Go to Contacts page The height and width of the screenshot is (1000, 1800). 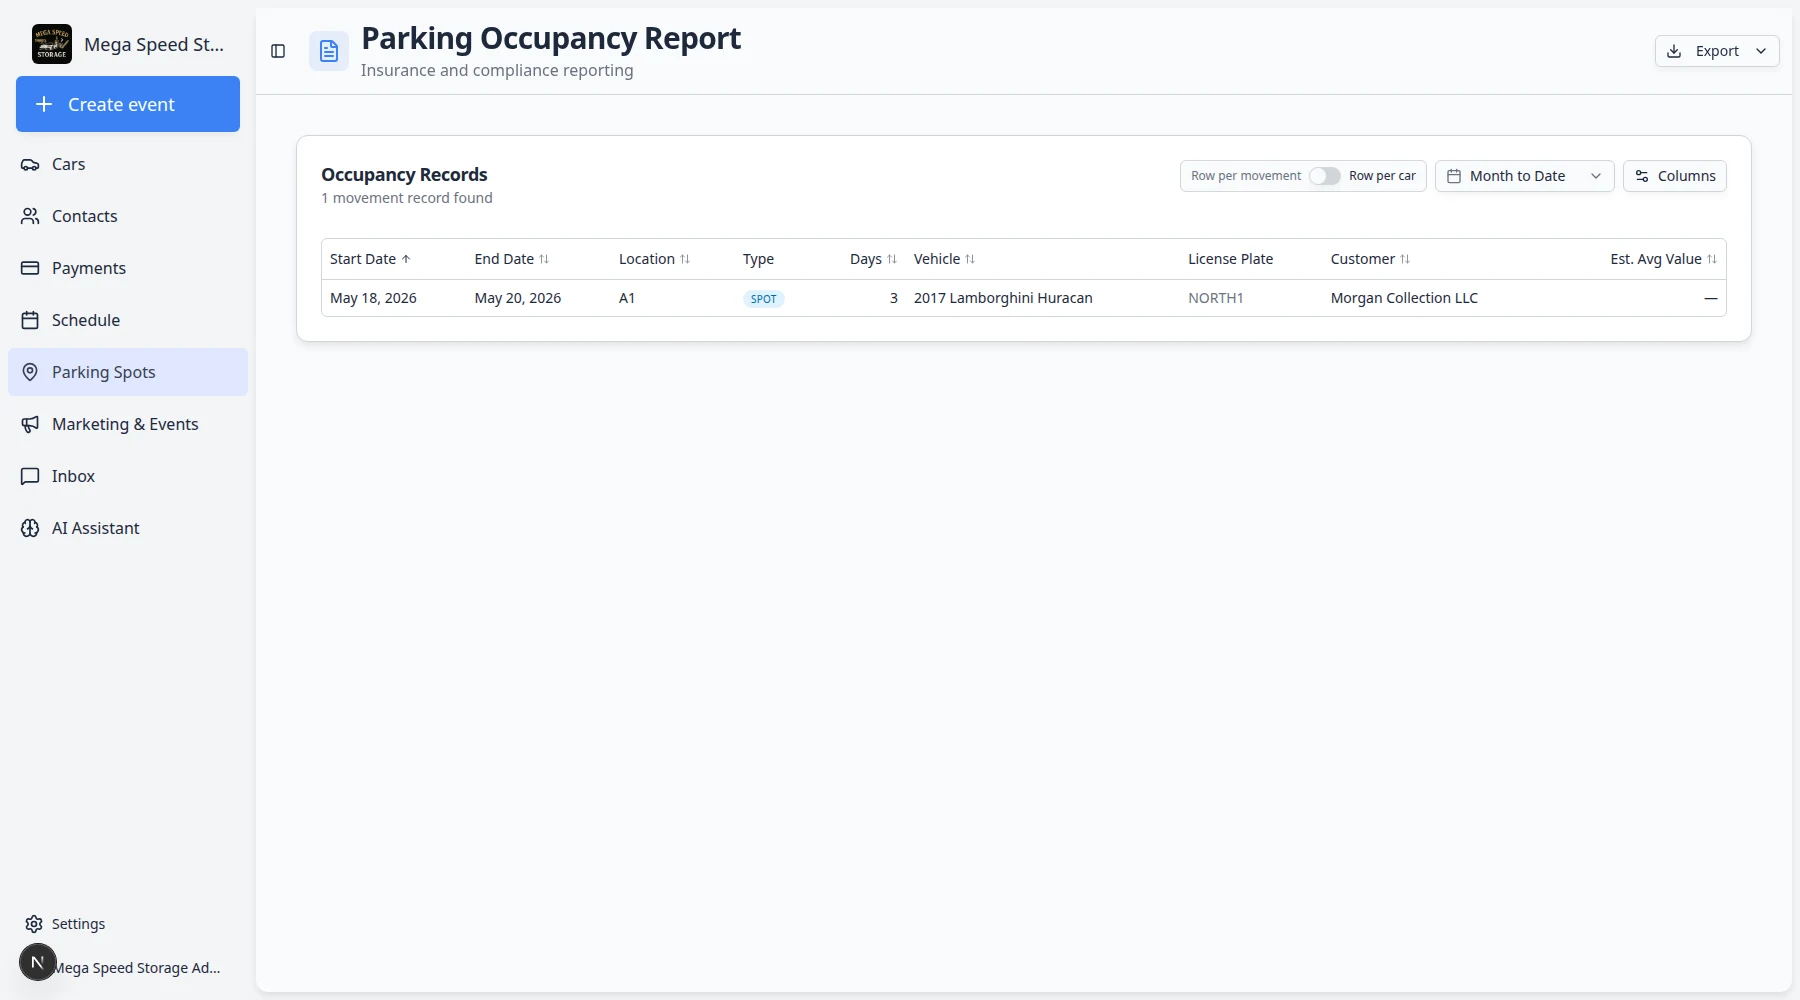(128, 216)
